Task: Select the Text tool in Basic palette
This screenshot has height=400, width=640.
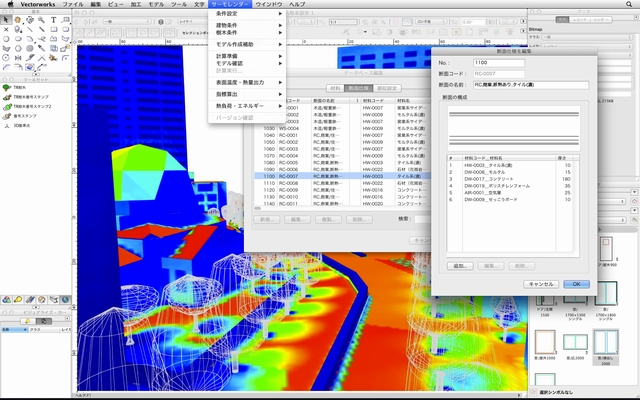Action: pos(53,19)
